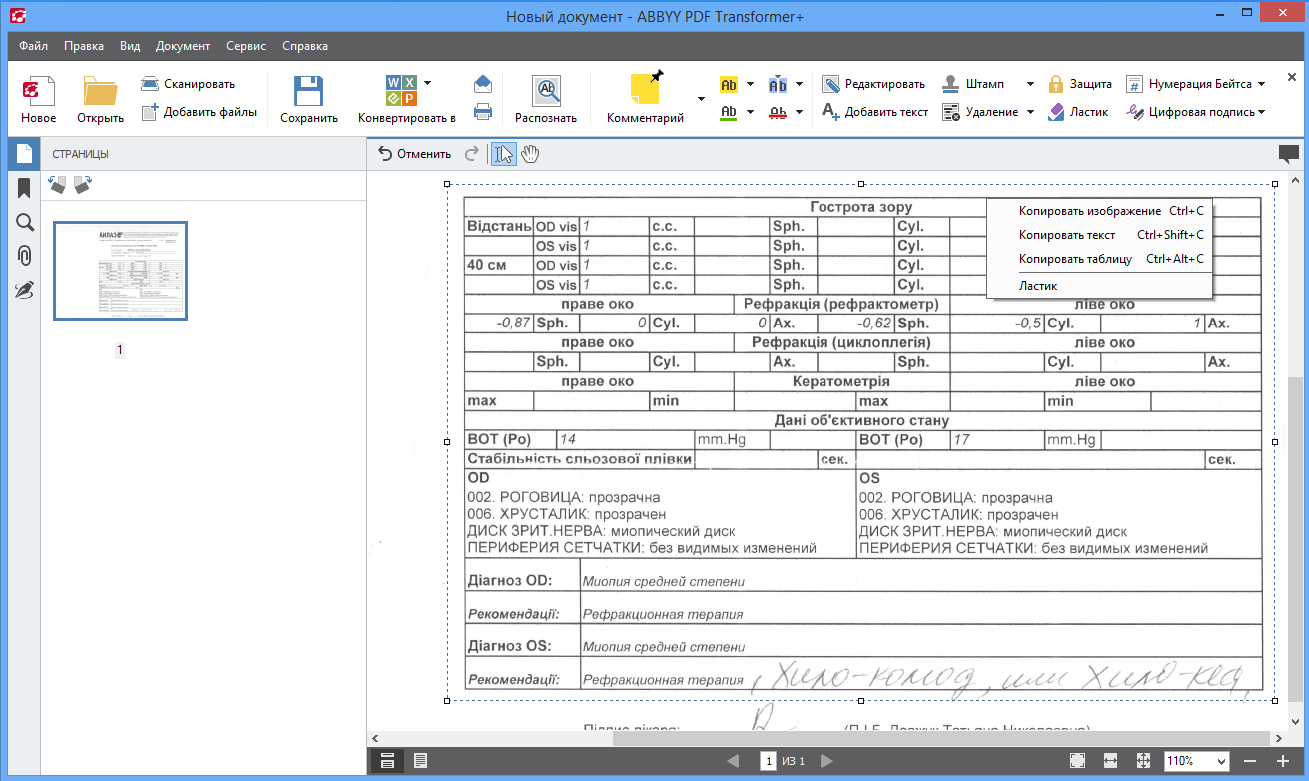
Task: Choose Ластик from the context menu
Action: (x=1099, y=286)
